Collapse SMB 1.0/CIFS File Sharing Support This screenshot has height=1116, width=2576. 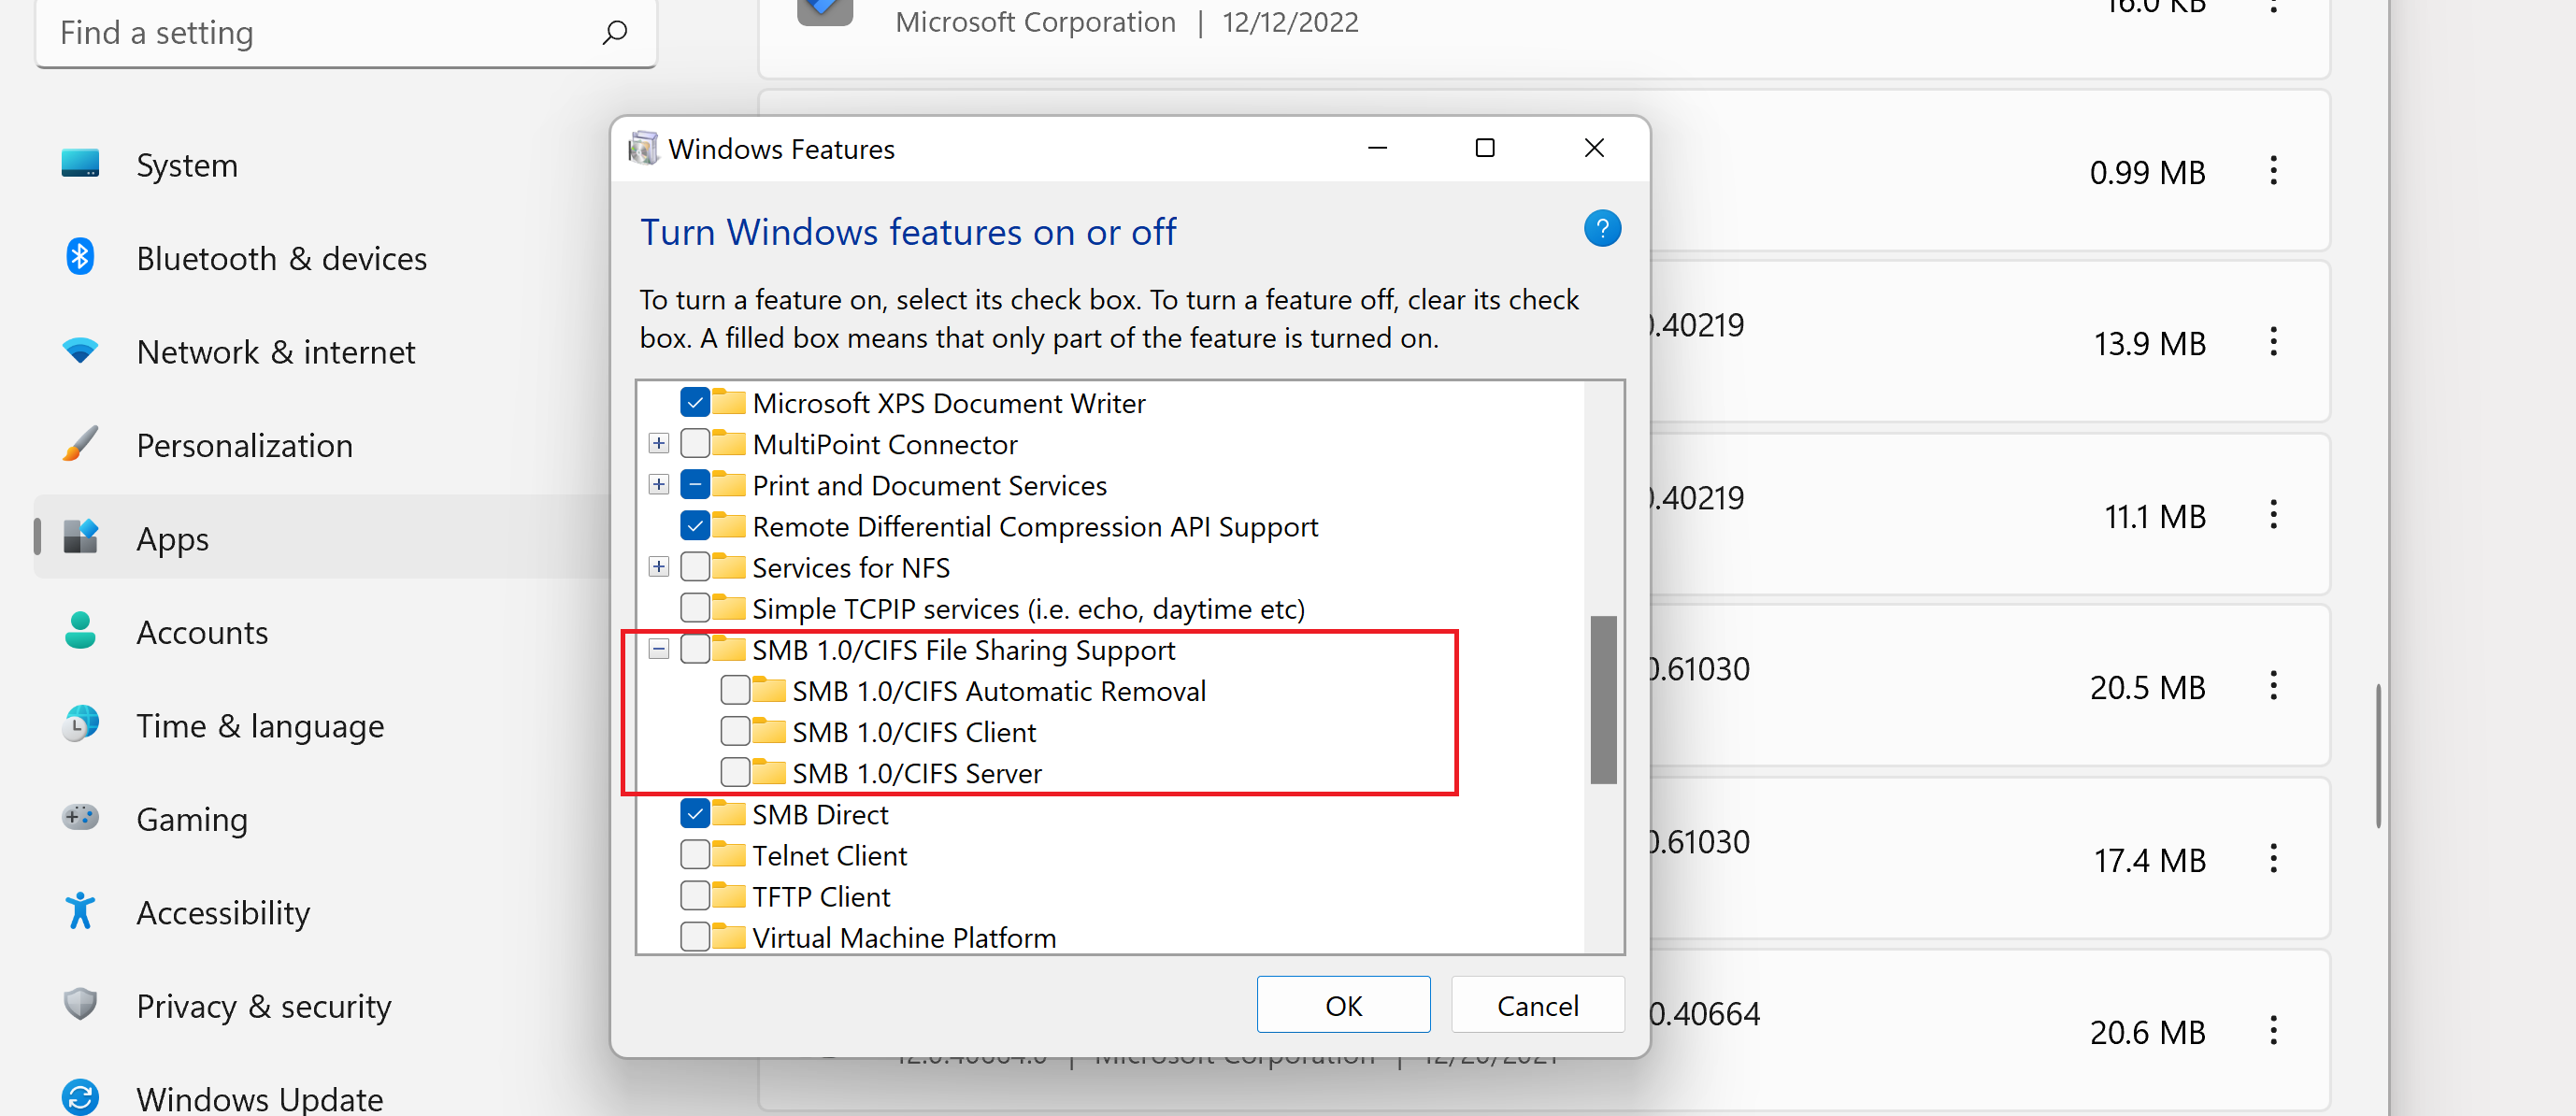click(659, 649)
